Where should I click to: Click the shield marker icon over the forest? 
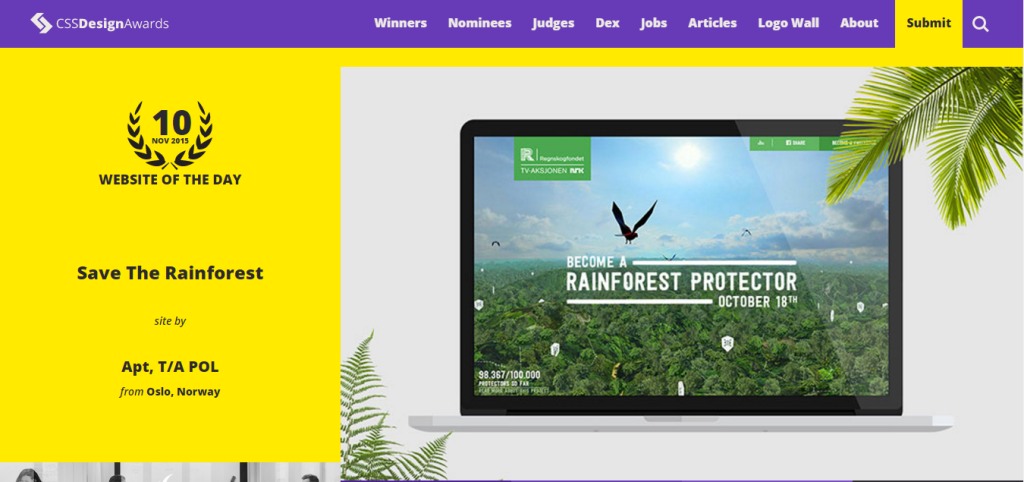click(x=727, y=343)
